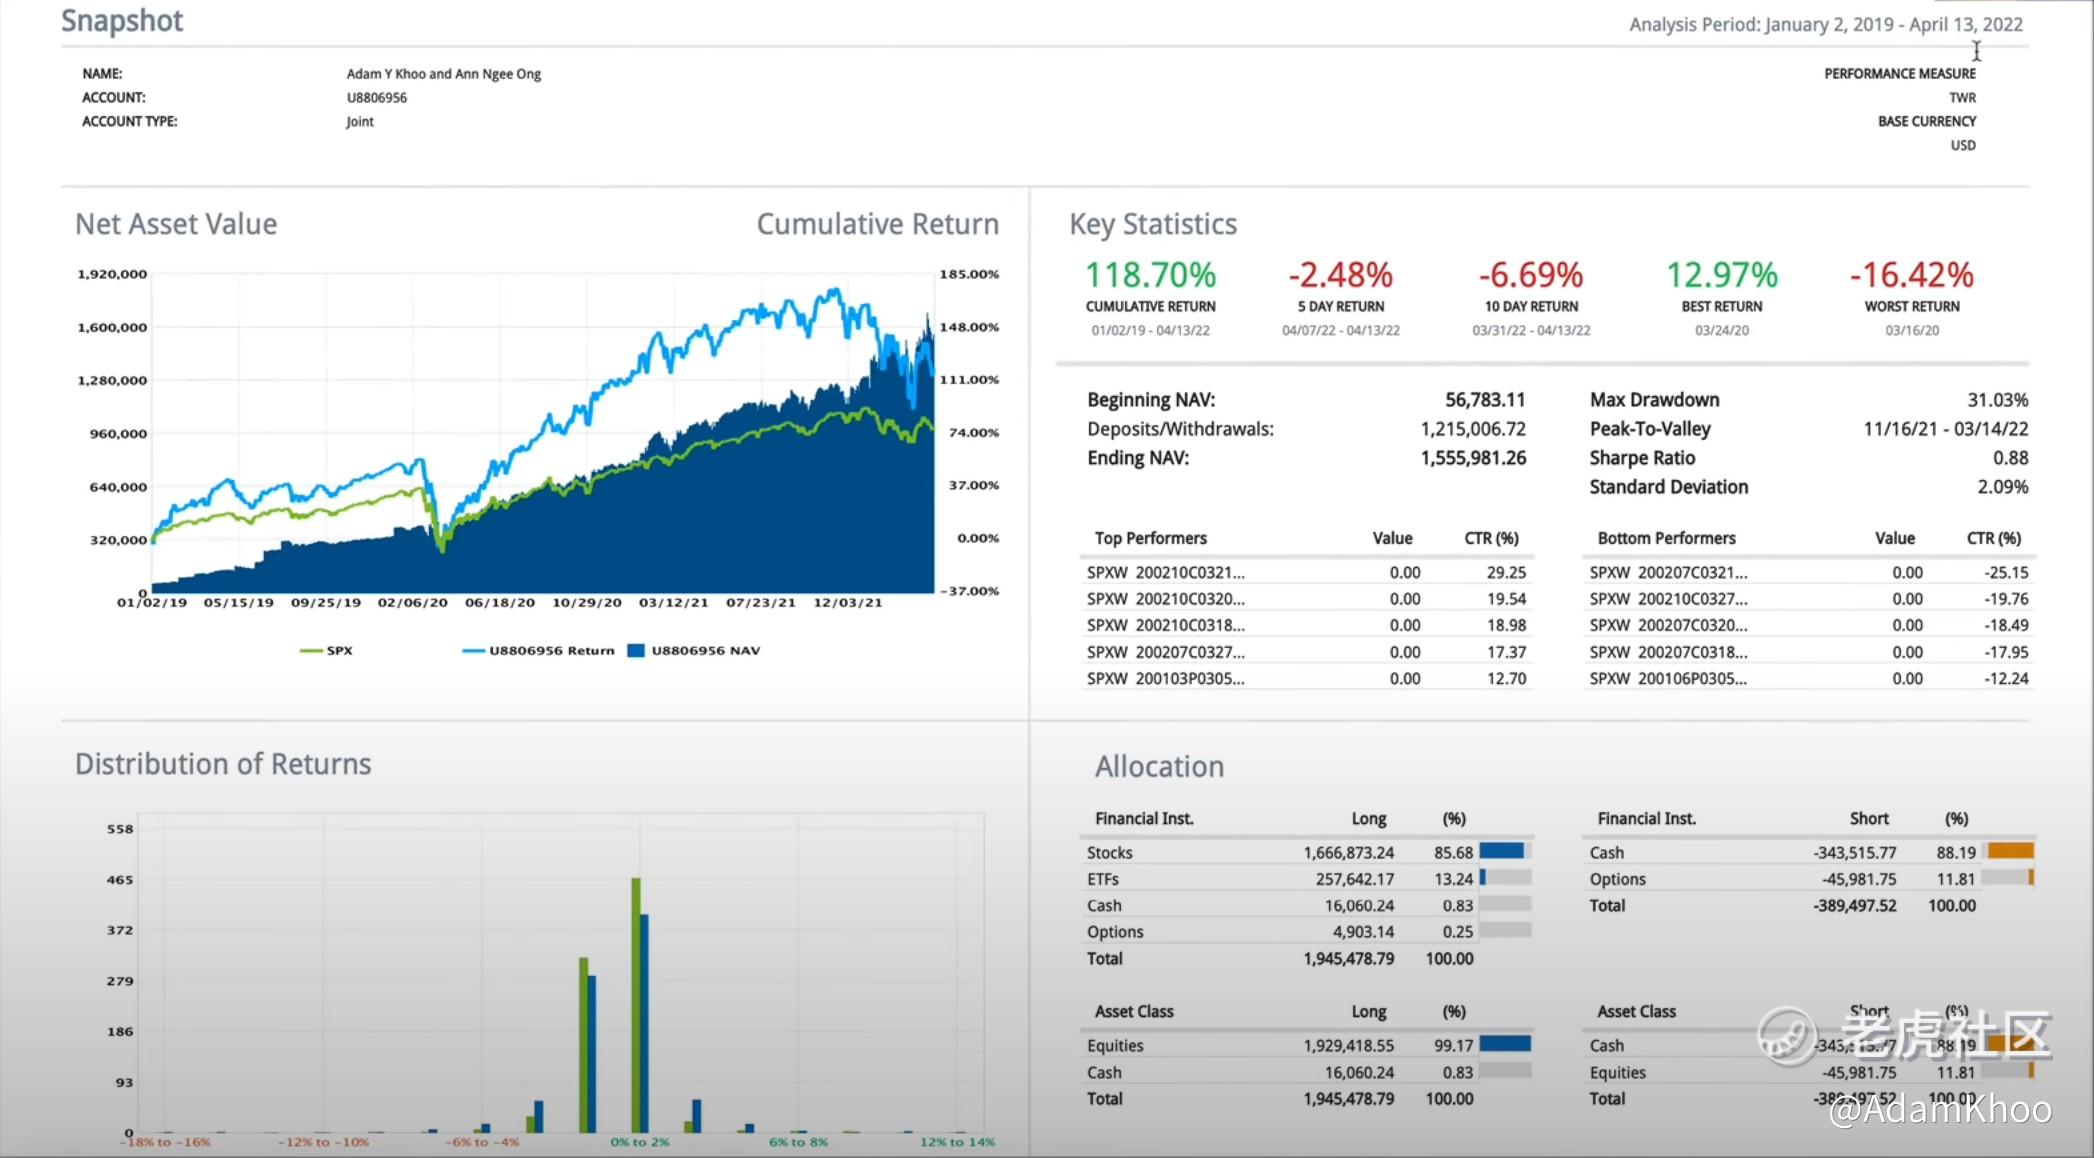Select the Net Asset Value heading

[x=176, y=224]
